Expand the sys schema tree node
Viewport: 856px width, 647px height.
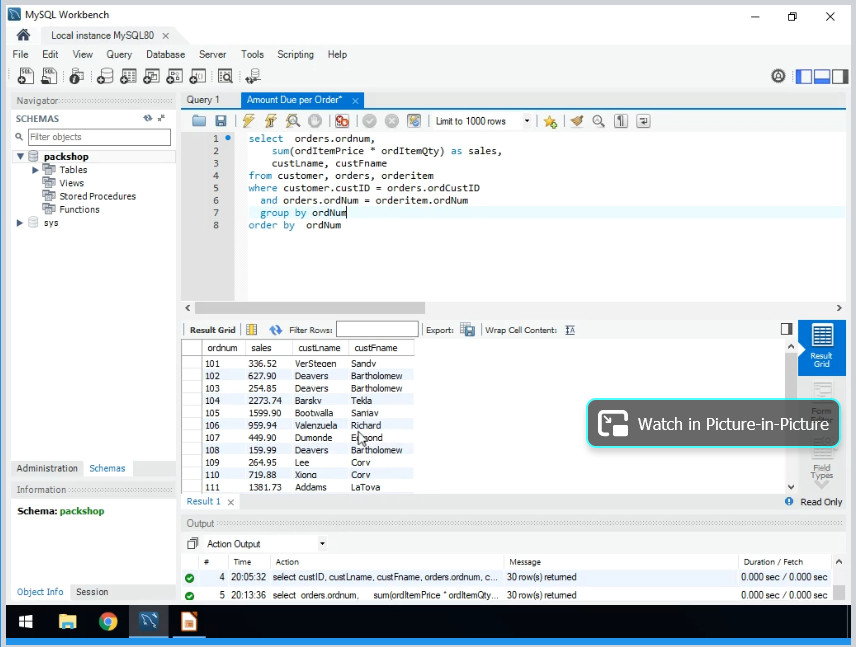[x=20, y=223]
